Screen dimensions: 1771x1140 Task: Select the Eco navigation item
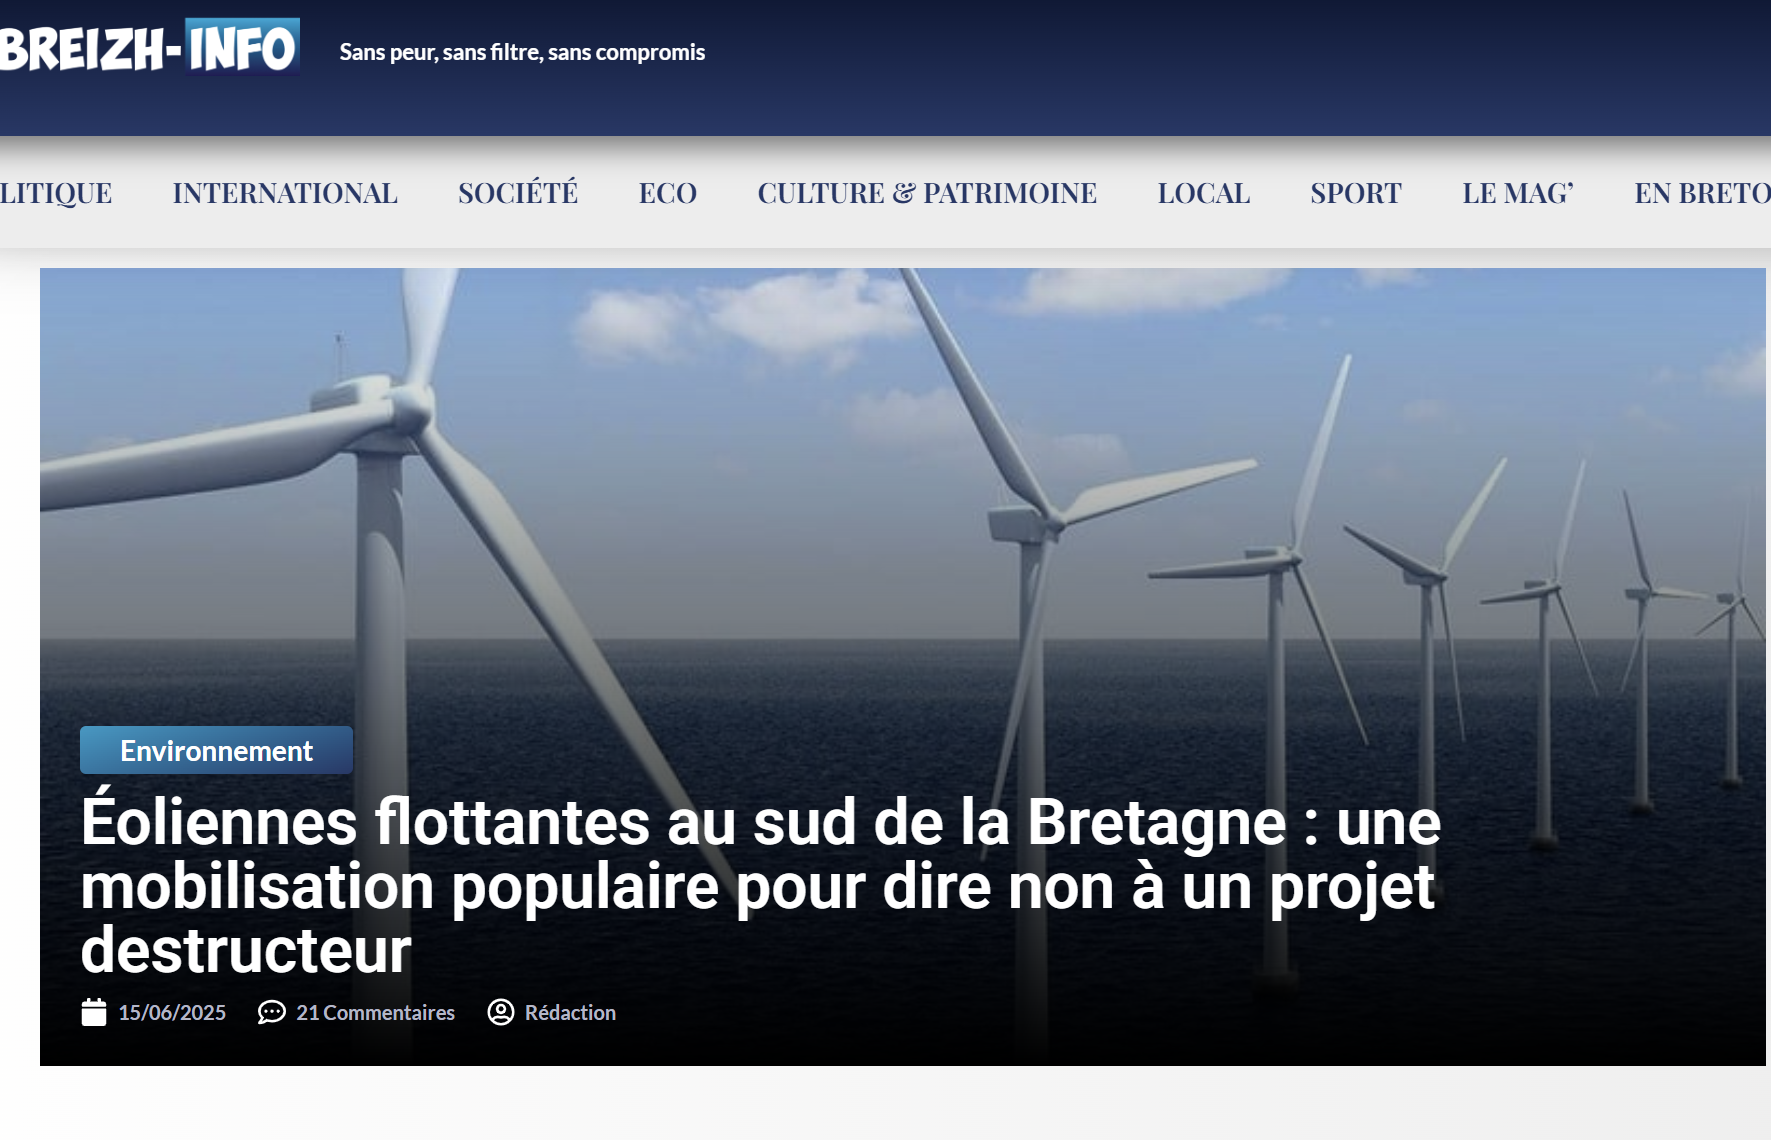click(668, 193)
